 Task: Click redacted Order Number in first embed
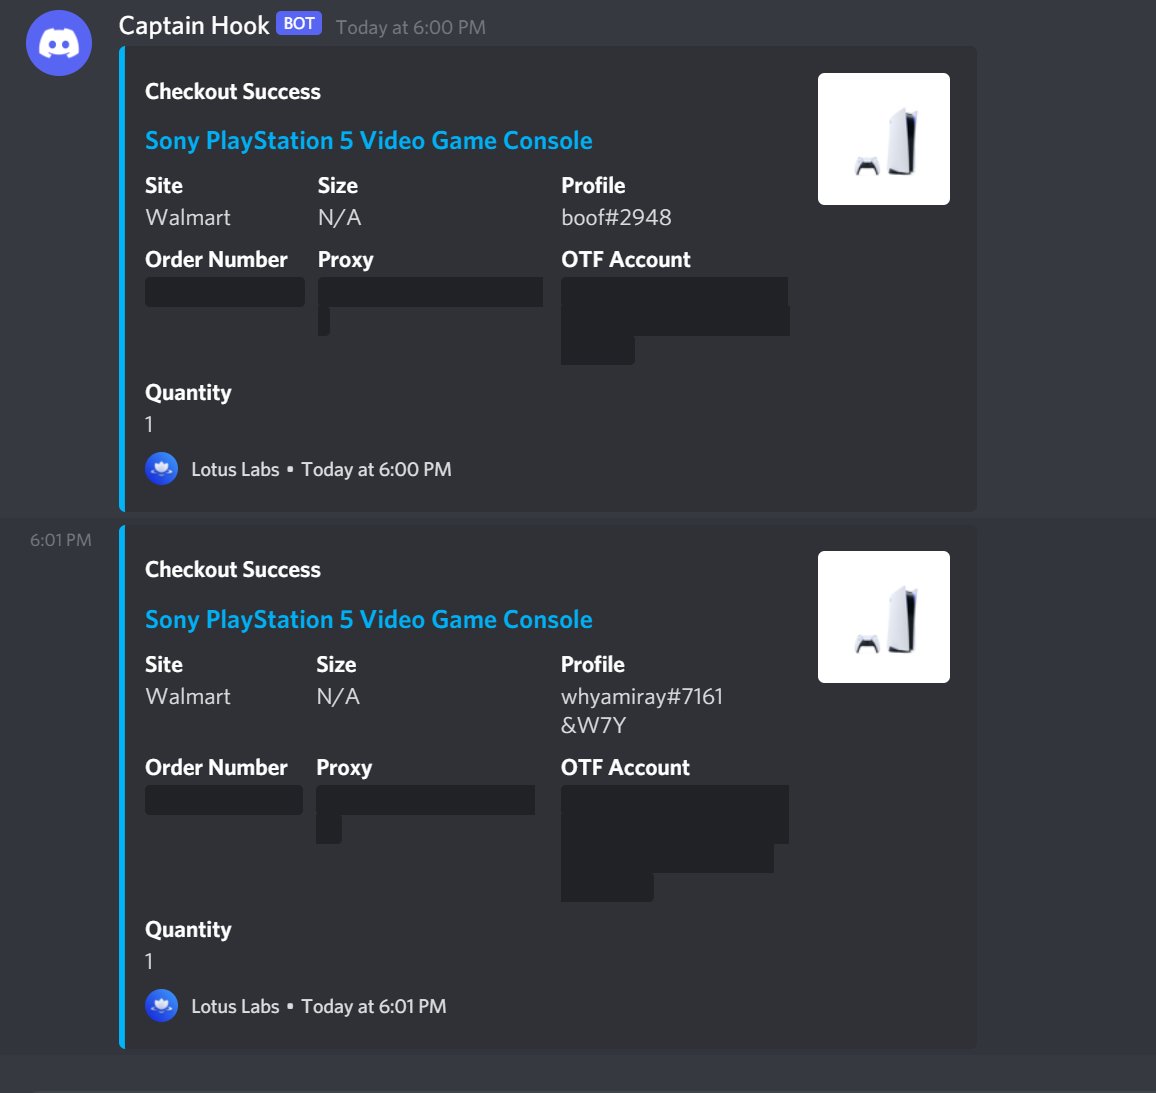225,292
